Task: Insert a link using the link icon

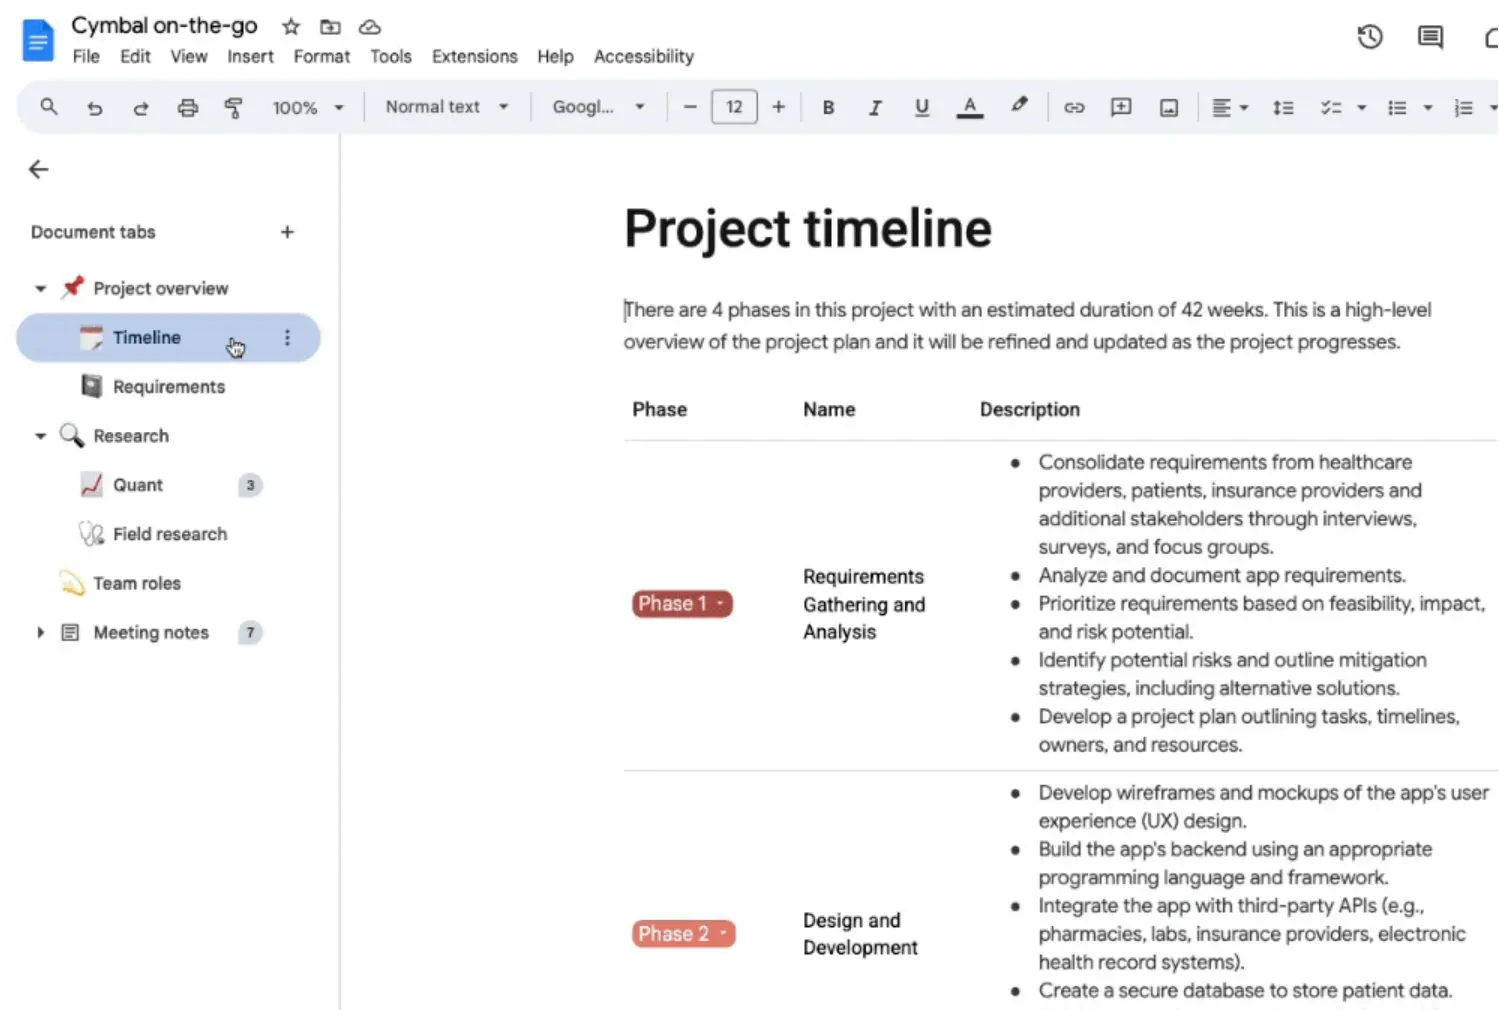Action: coord(1074,107)
